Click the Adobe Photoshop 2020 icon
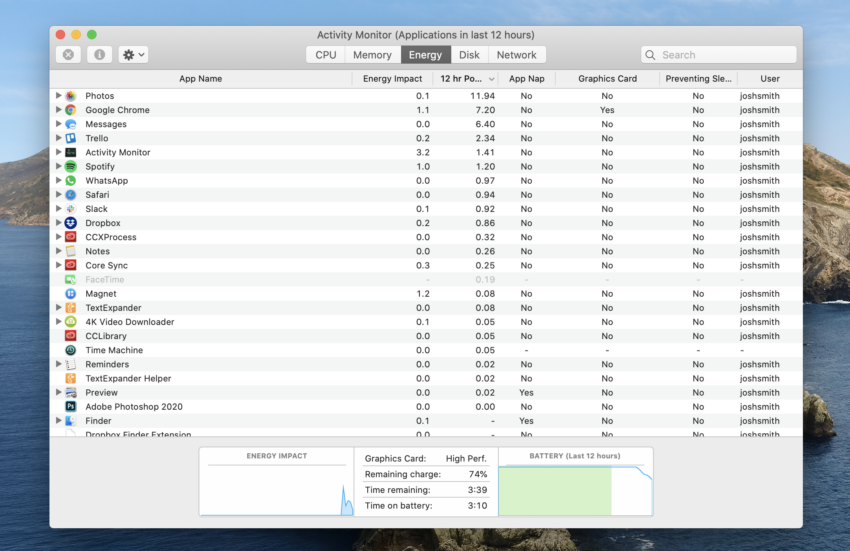The height and width of the screenshot is (551, 850). (70, 406)
